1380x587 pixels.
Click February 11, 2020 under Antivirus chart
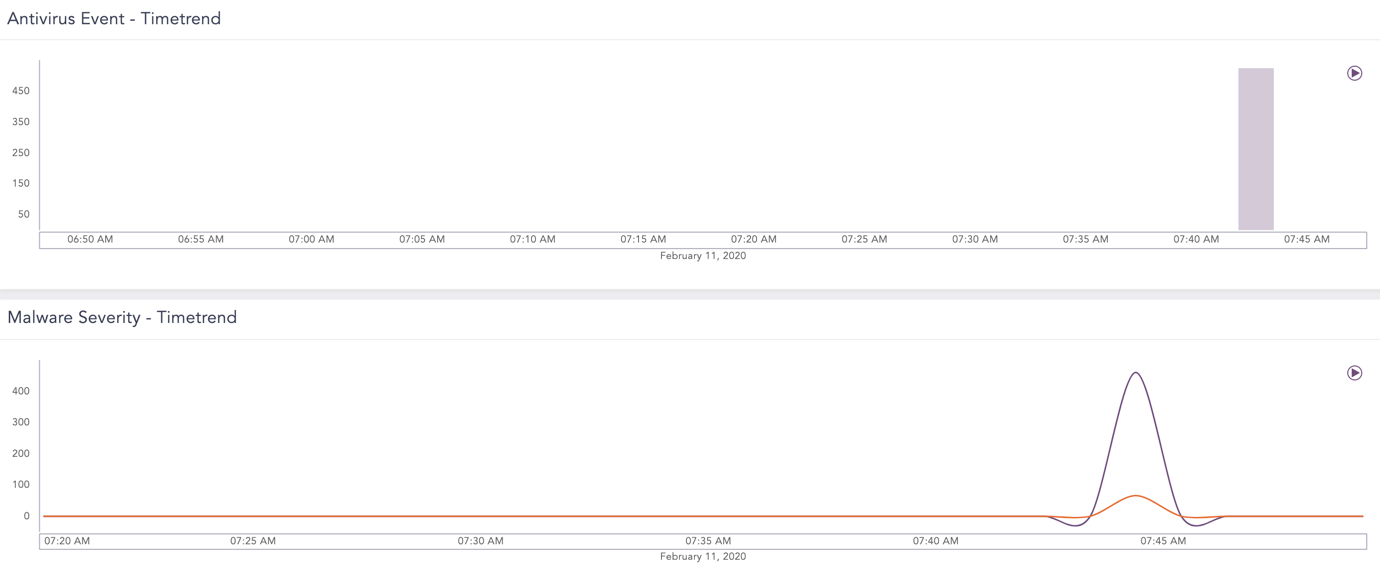pos(703,256)
